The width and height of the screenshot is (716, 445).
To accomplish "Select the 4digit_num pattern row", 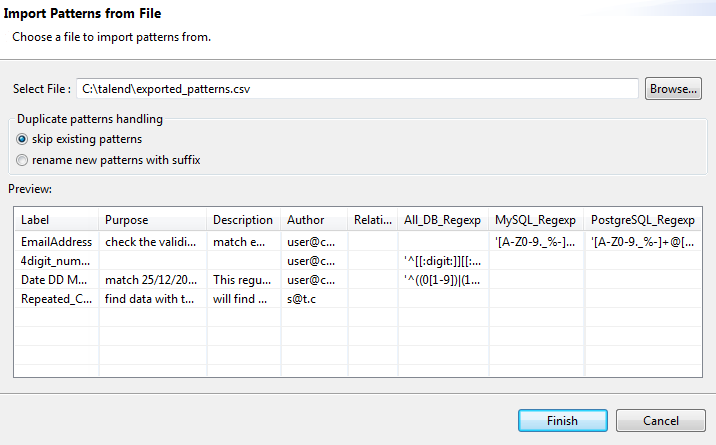I will (57, 260).
